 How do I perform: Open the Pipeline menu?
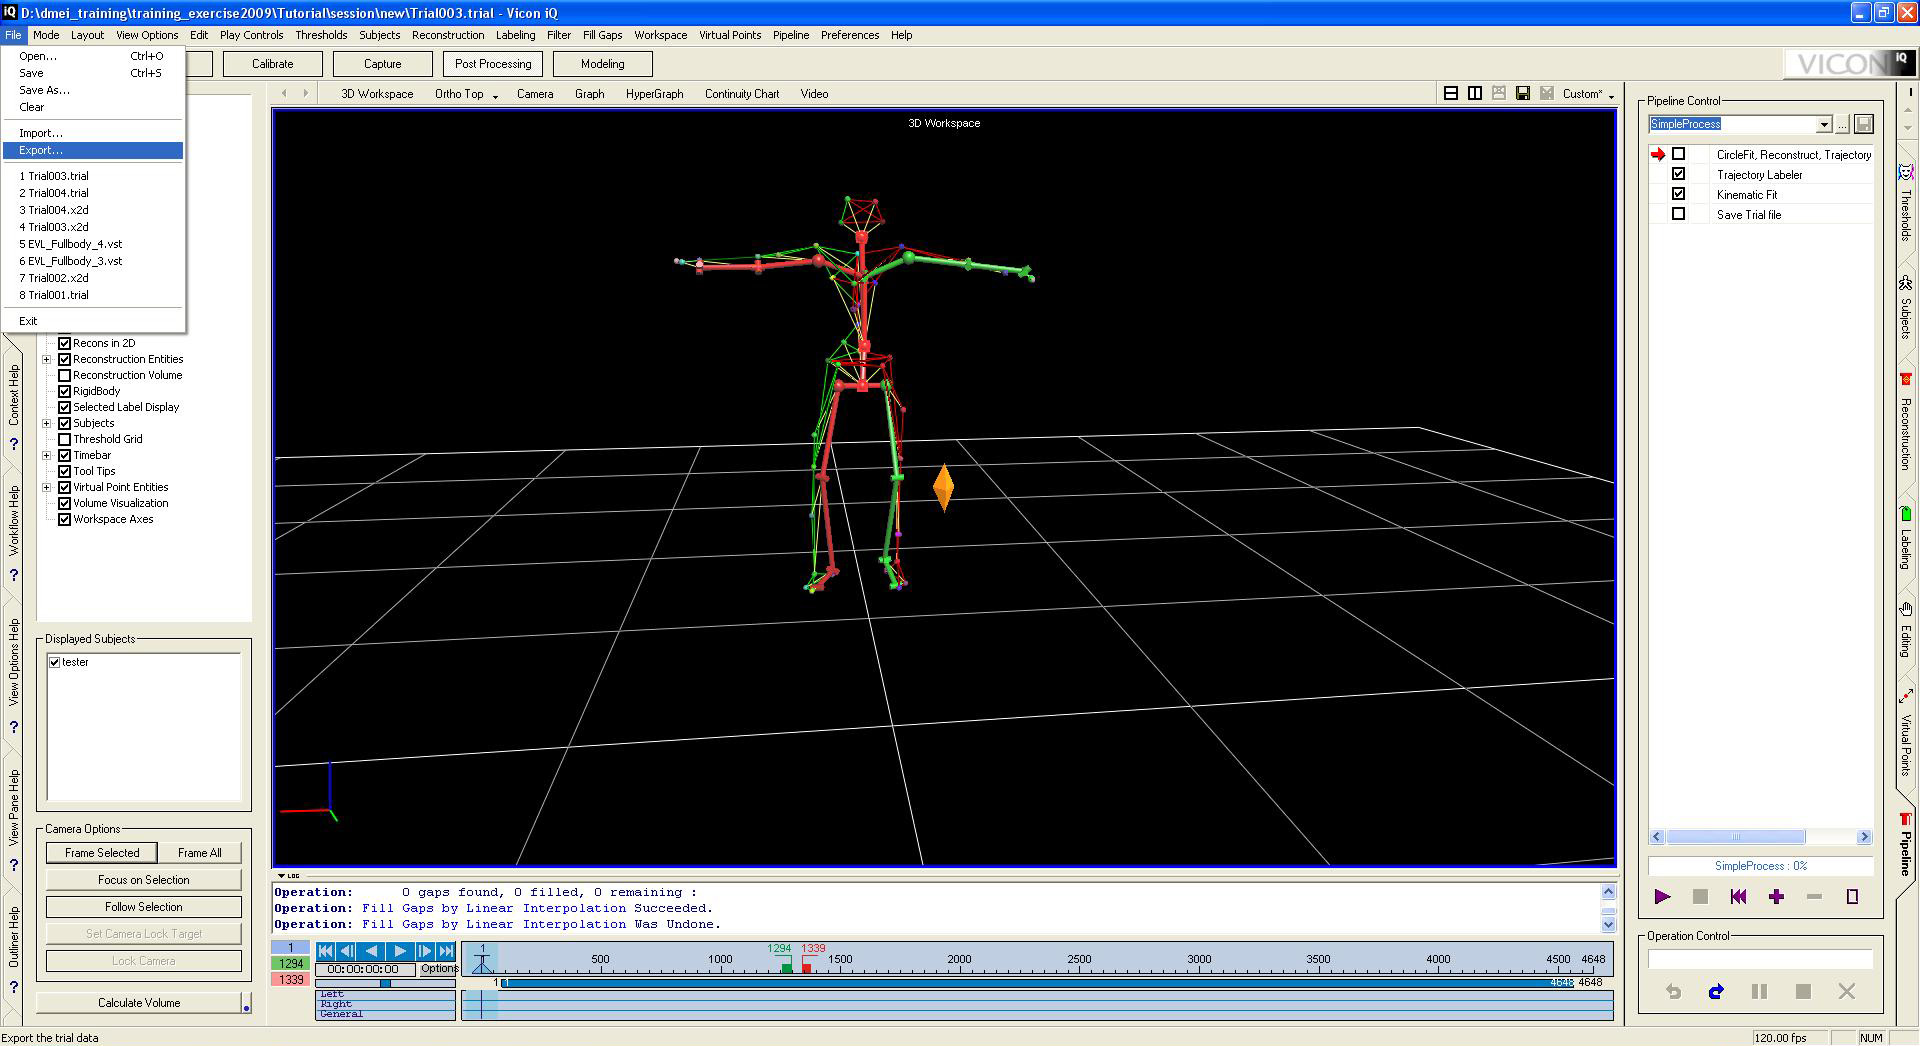pos(790,35)
